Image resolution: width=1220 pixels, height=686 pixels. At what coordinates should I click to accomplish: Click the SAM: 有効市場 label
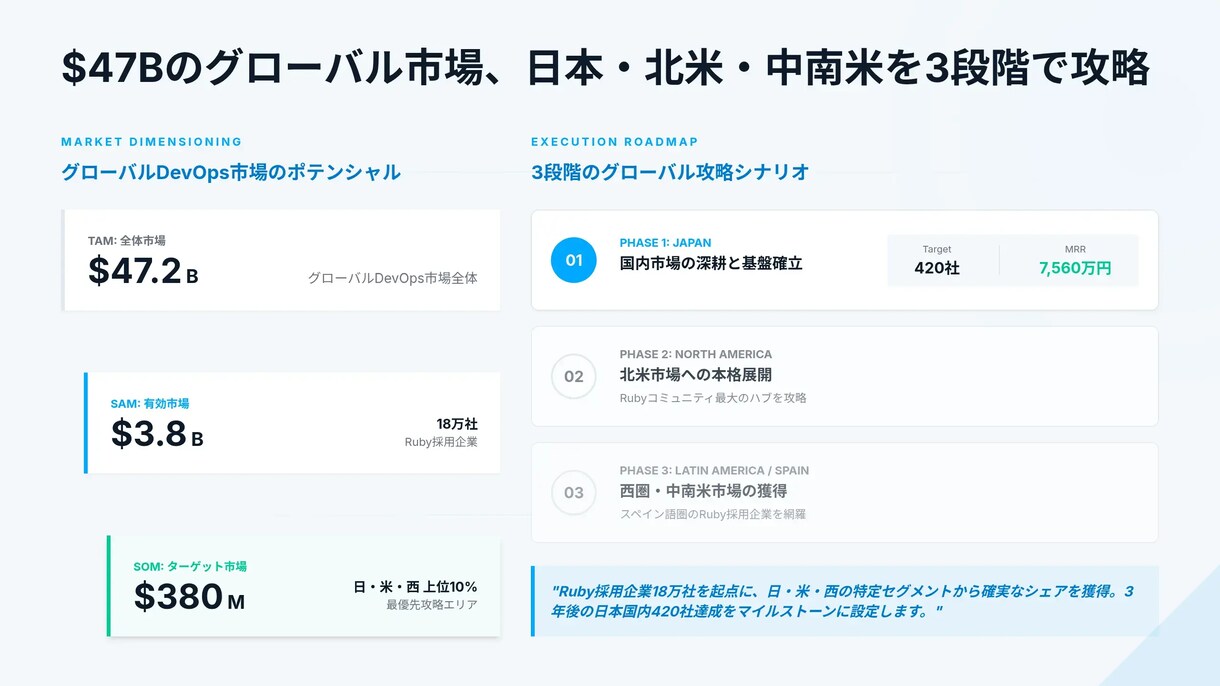pos(150,404)
